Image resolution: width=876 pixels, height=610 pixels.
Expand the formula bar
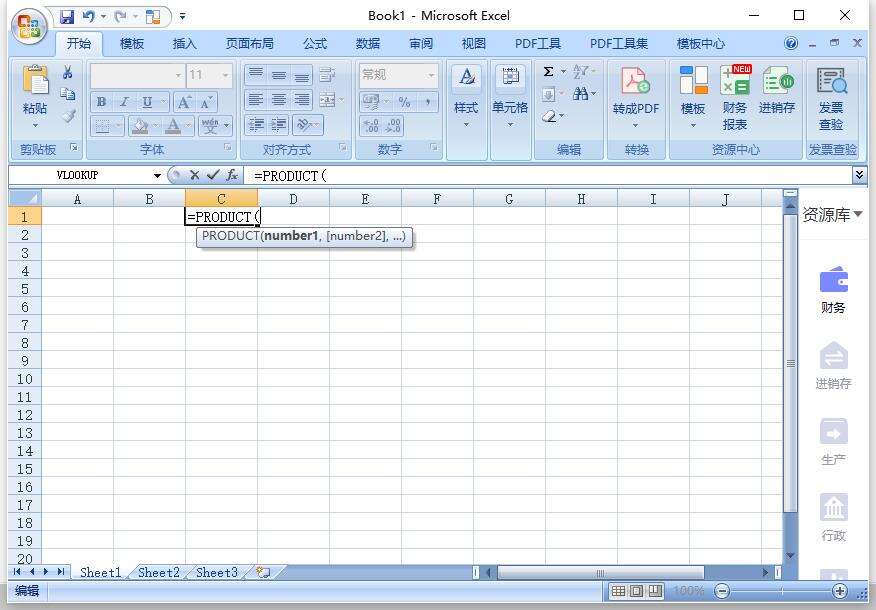[x=859, y=175]
